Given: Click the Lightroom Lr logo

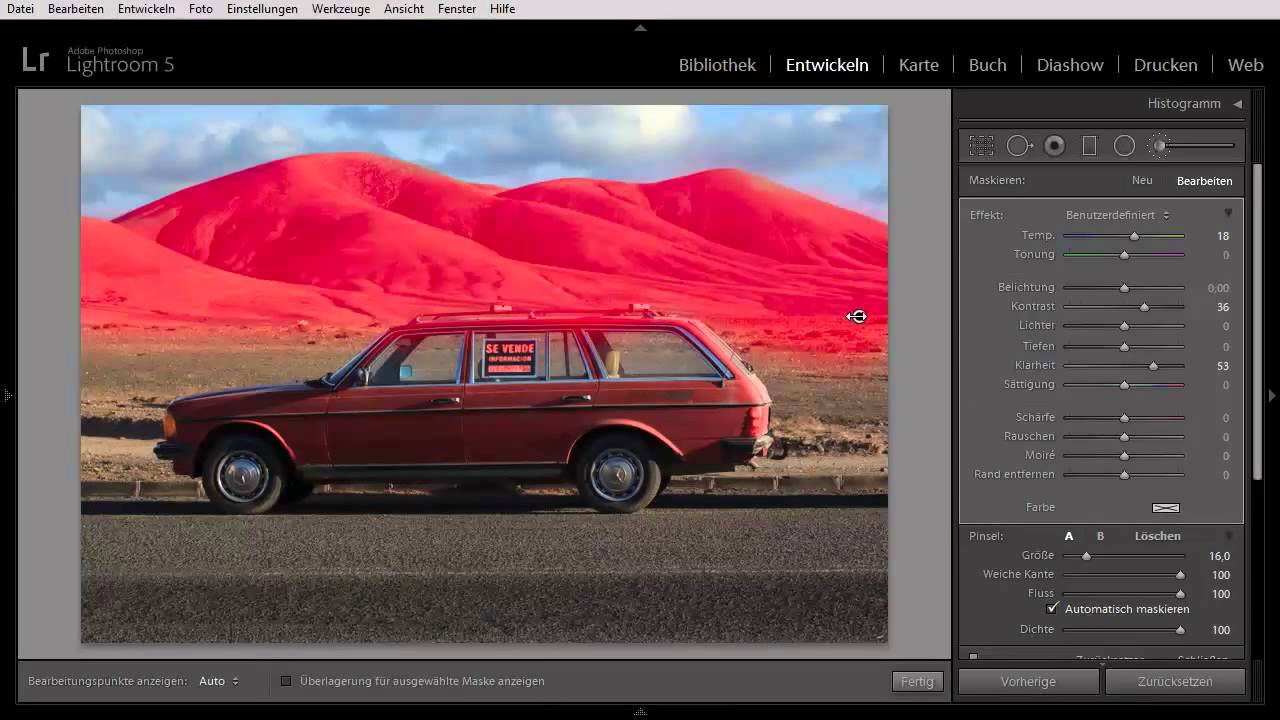Looking at the screenshot, I should click(35, 60).
